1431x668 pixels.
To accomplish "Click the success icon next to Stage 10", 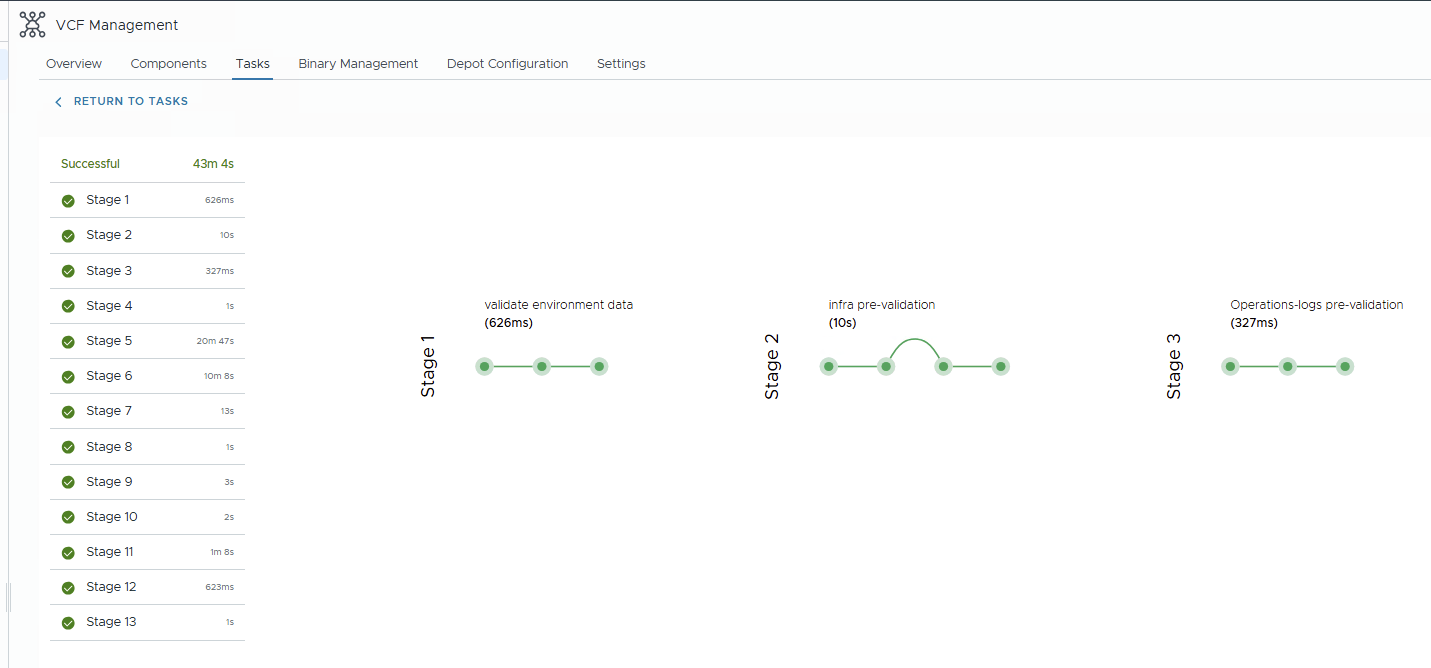I will coord(67,517).
